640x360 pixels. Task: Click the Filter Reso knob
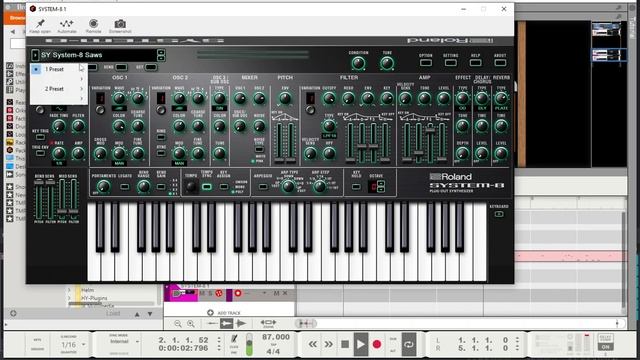pyautogui.click(x=348, y=98)
